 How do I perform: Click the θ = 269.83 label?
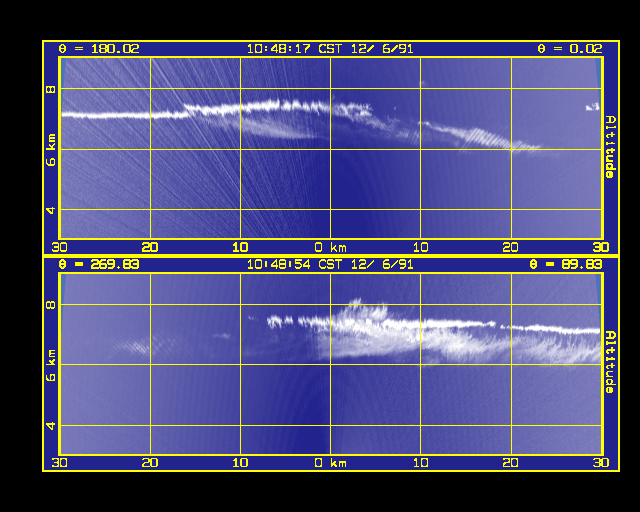(x=99, y=264)
